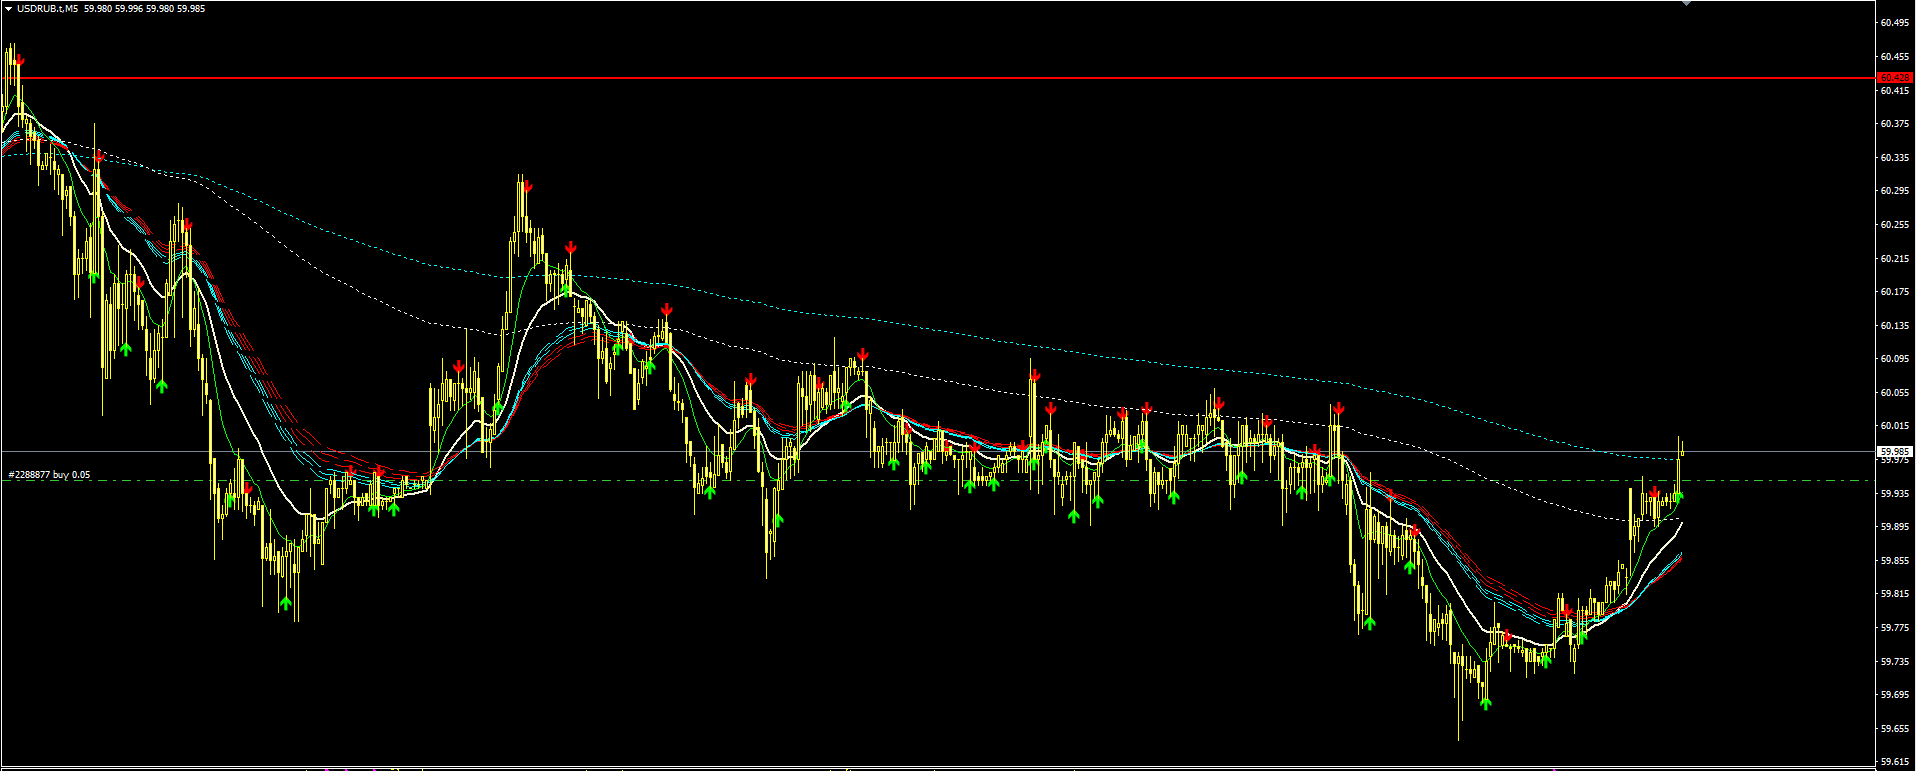Click the white 59.985 current price tag

tap(1895, 451)
